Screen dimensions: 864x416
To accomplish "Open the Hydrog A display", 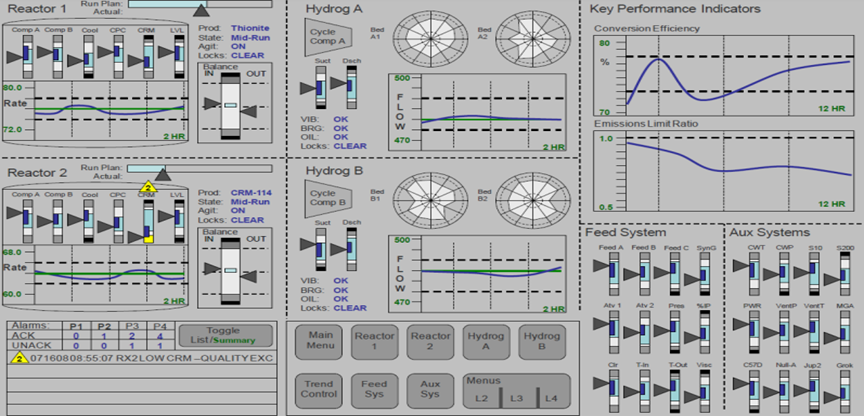I will pos(485,341).
